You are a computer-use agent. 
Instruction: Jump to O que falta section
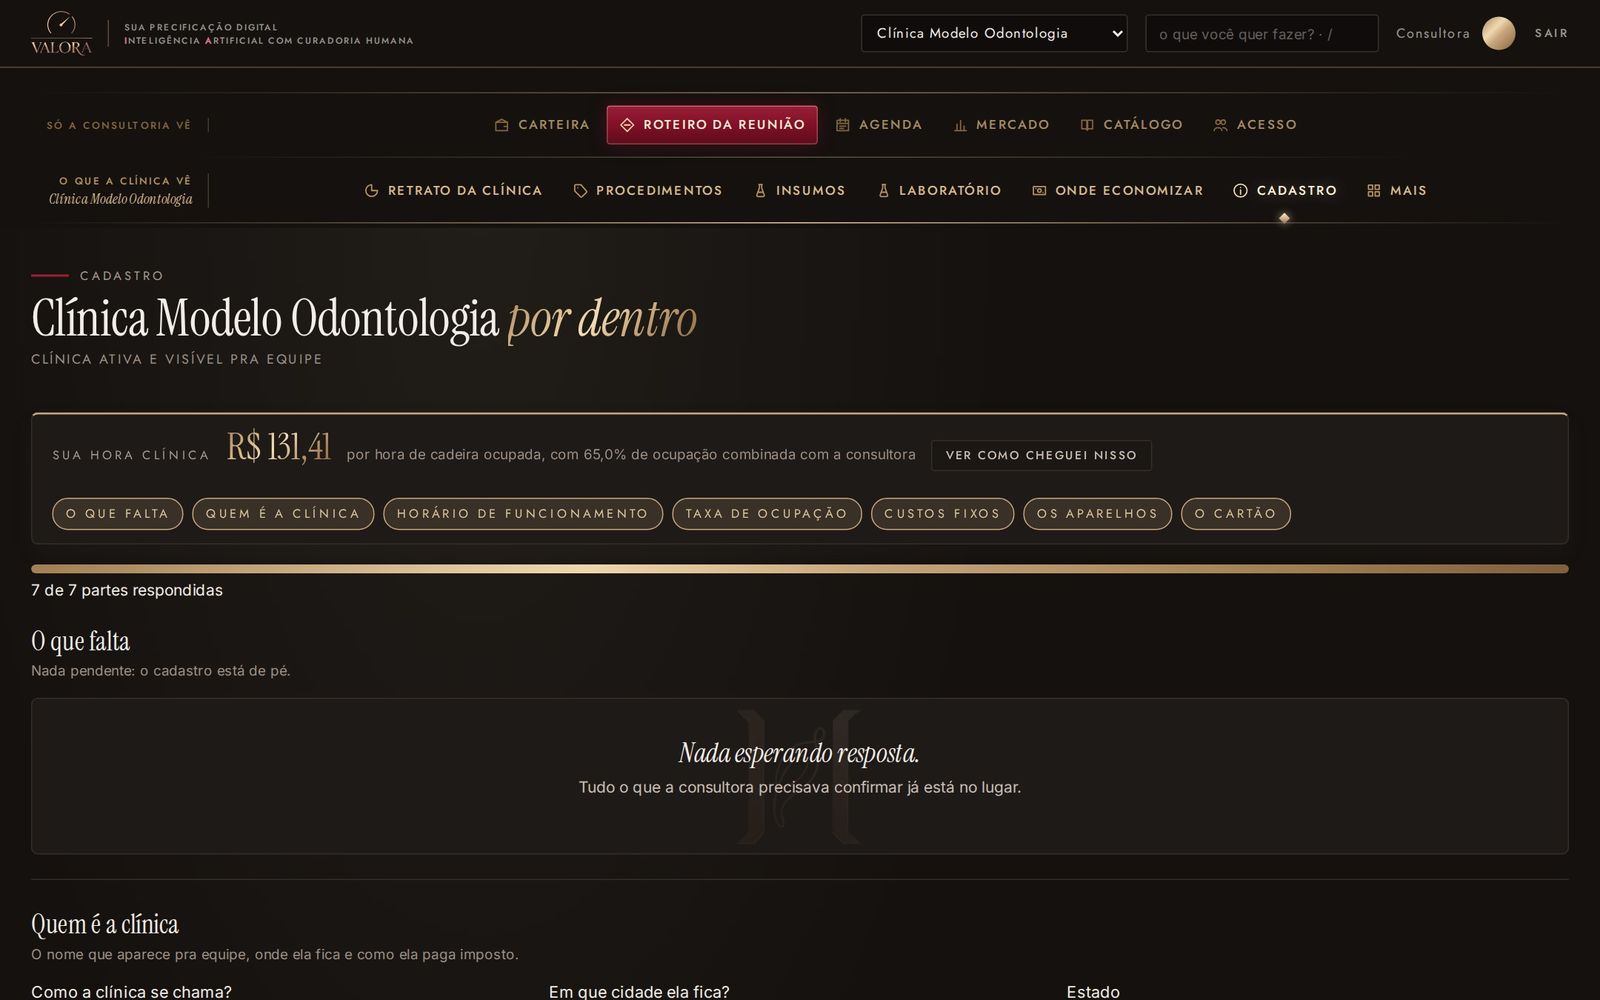117,514
